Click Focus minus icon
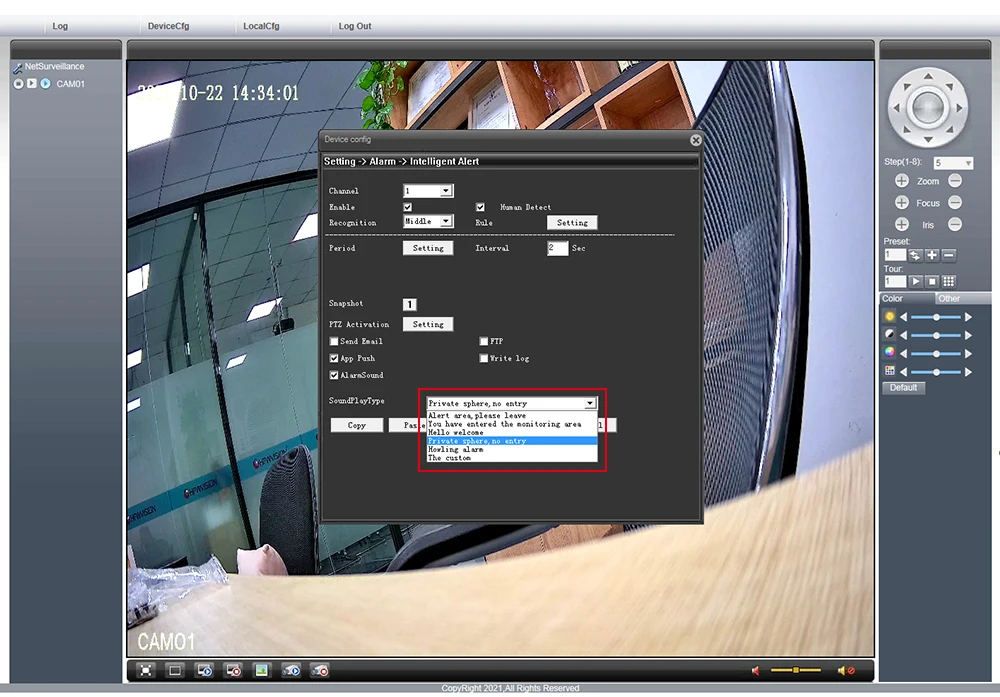 (x=955, y=203)
